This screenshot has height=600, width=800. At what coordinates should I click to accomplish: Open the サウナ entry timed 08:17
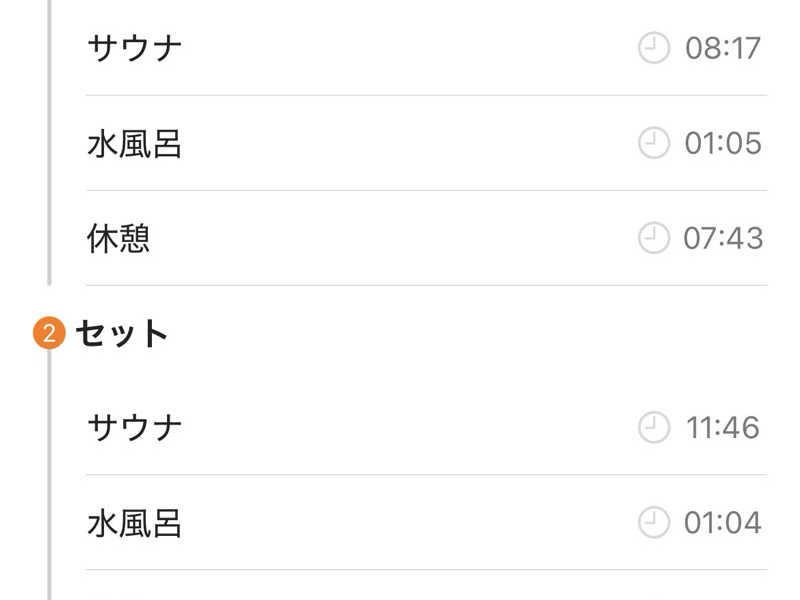pos(135,48)
